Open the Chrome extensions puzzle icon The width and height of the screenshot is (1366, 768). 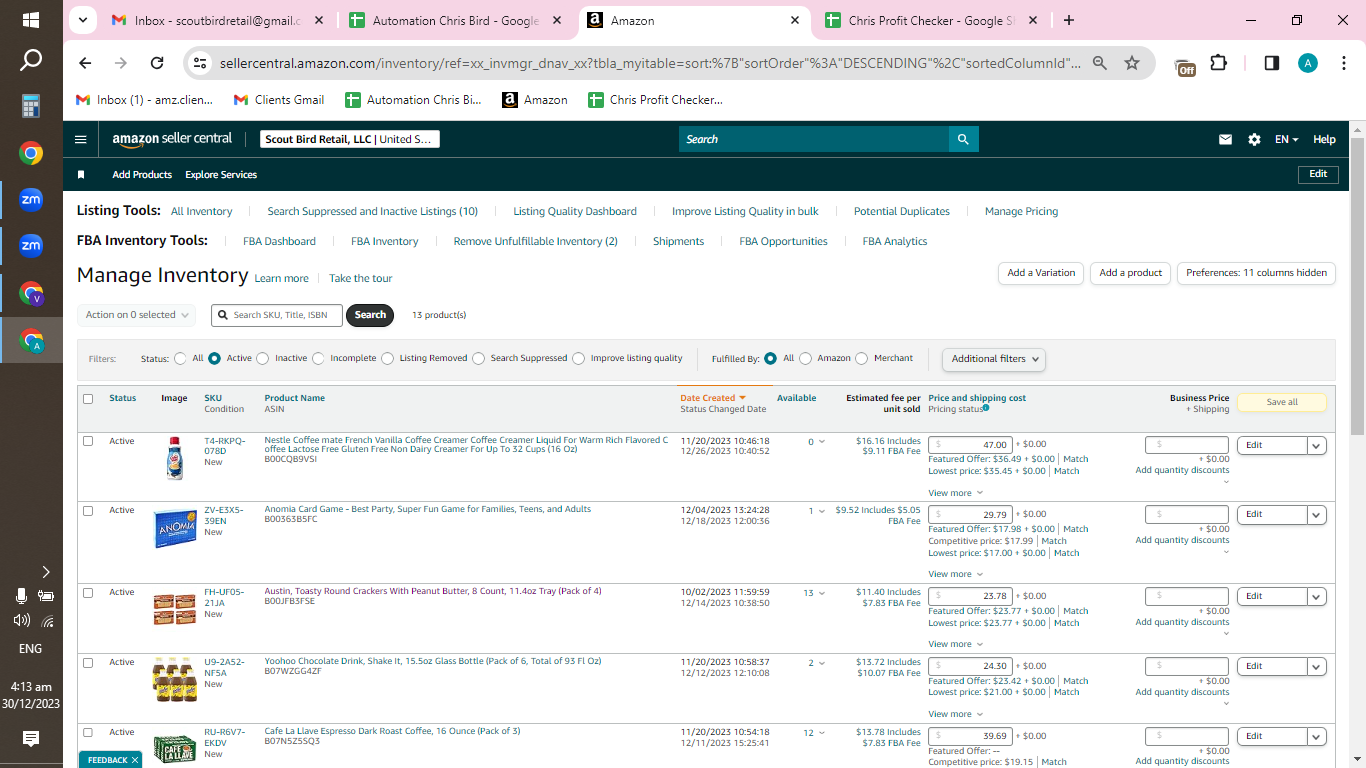pyautogui.click(x=1218, y=63)
